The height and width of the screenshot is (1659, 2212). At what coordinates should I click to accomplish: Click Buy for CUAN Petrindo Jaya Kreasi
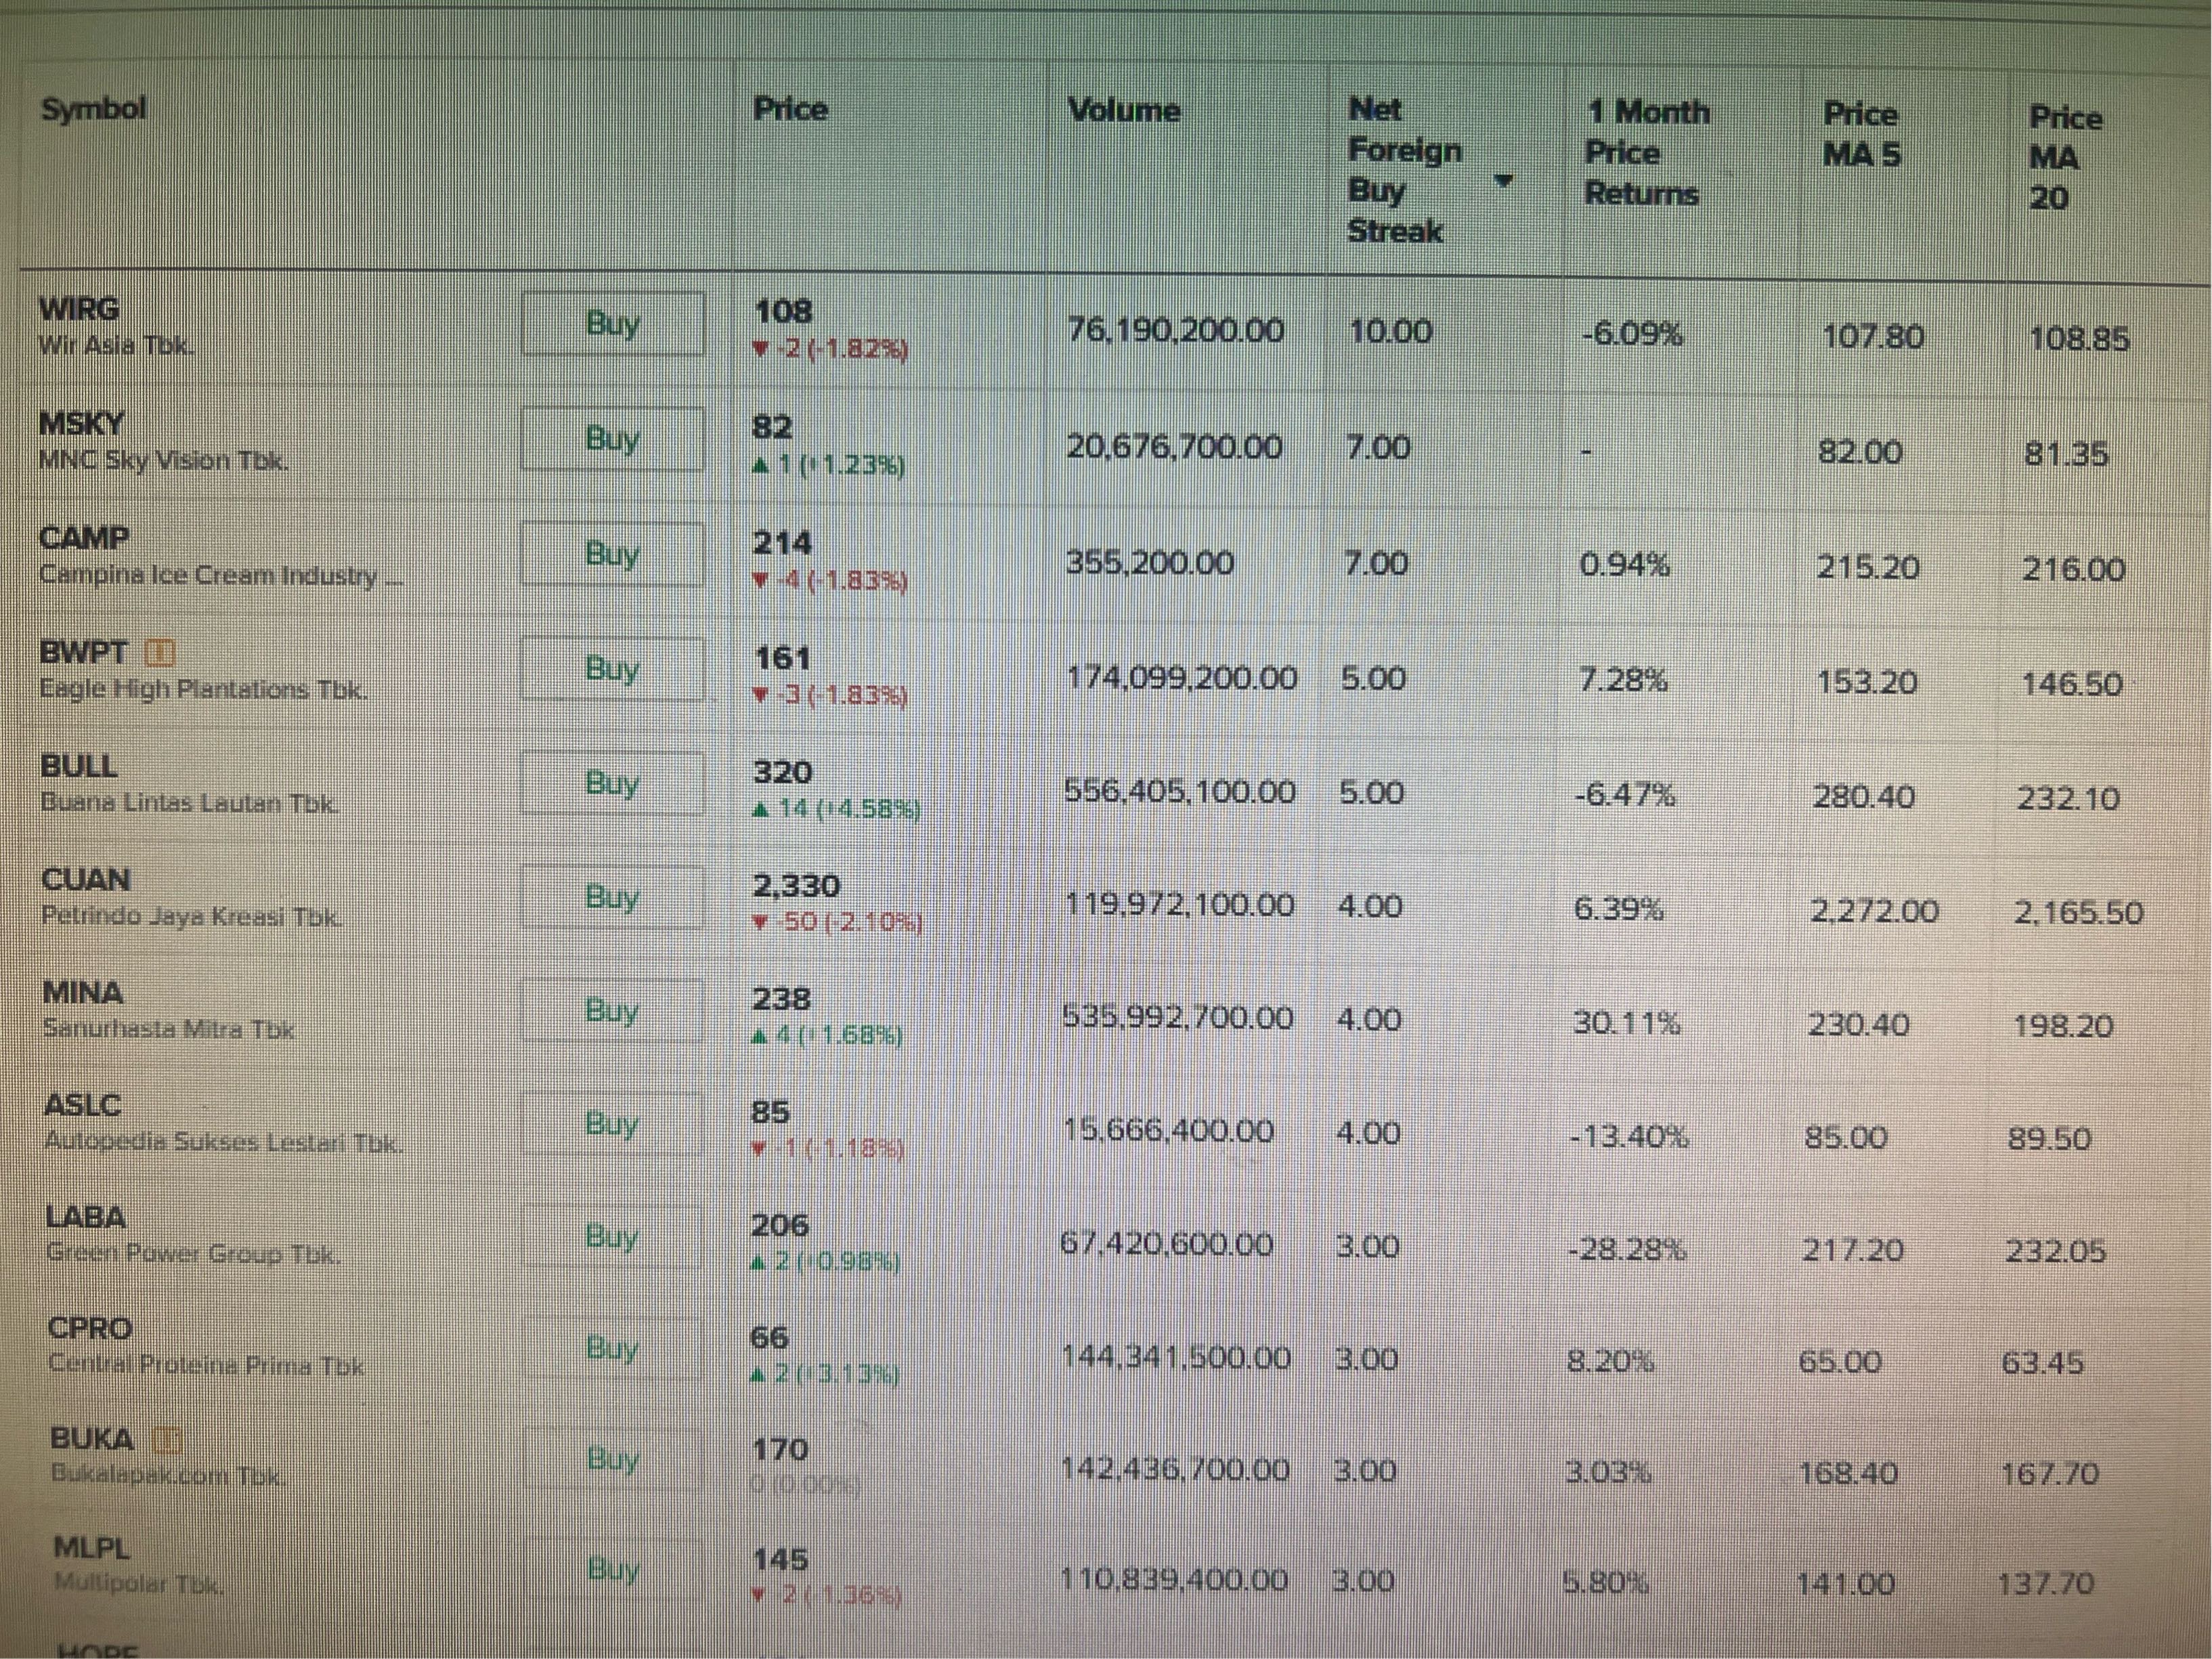point(612,896)
